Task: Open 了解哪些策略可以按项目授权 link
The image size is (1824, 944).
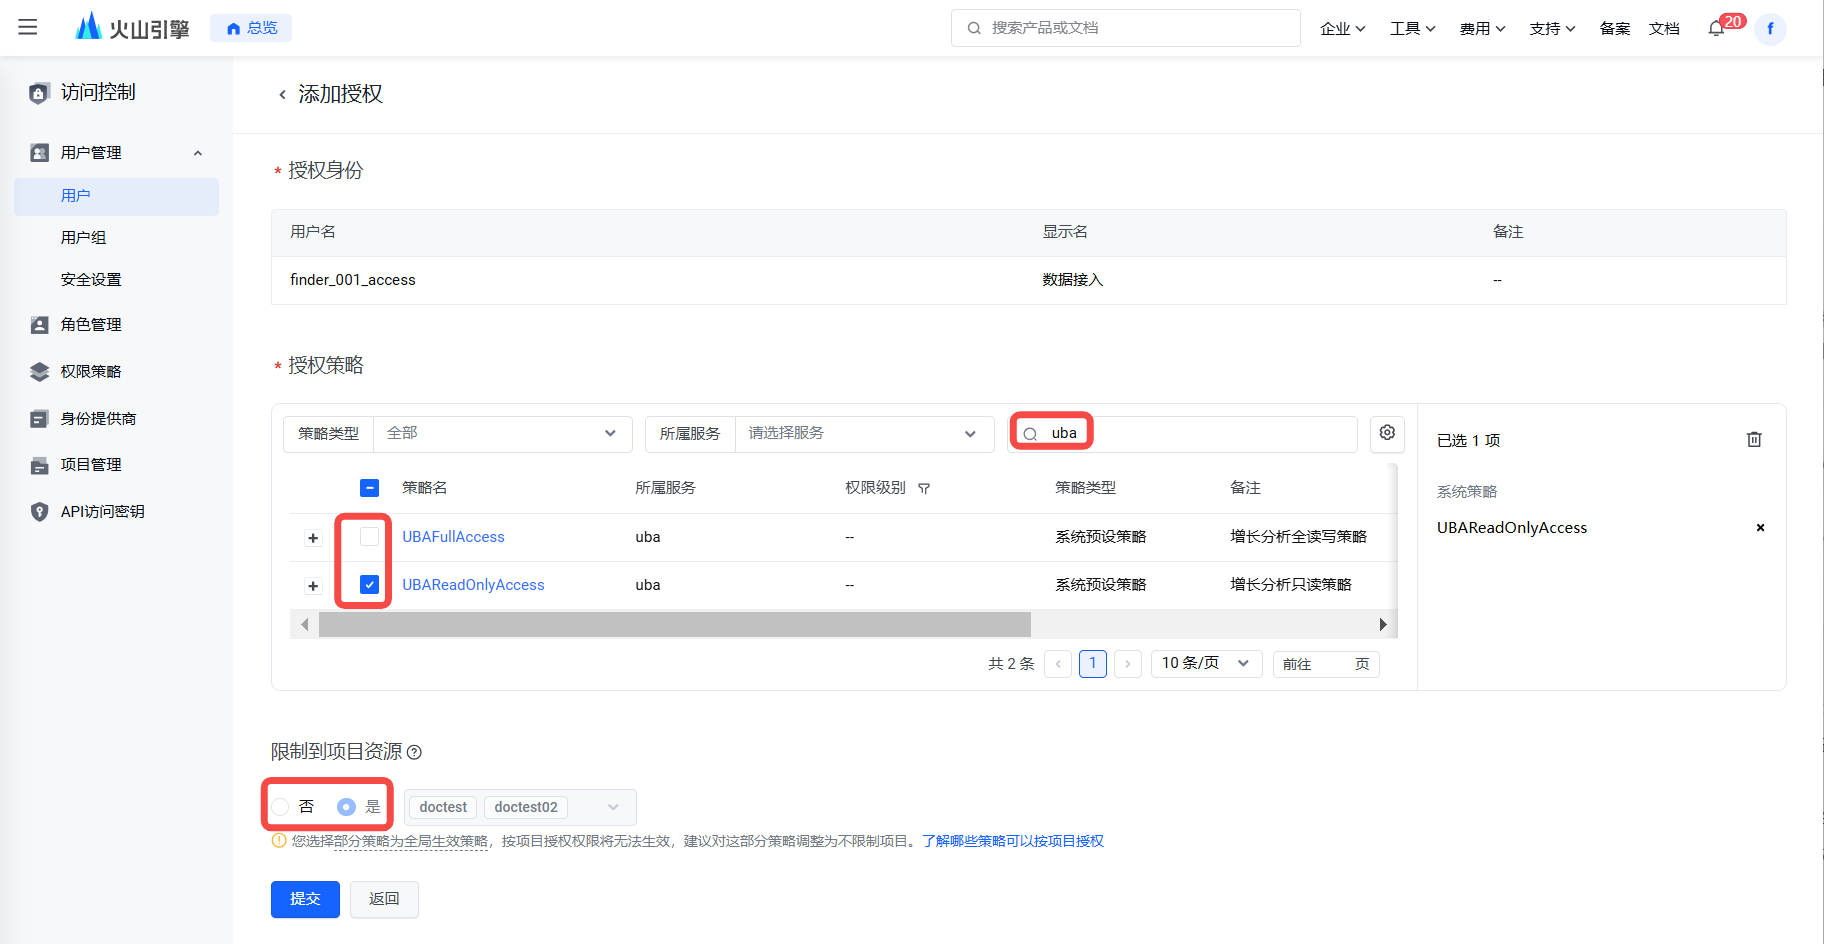Action: tap(1013, 841)
